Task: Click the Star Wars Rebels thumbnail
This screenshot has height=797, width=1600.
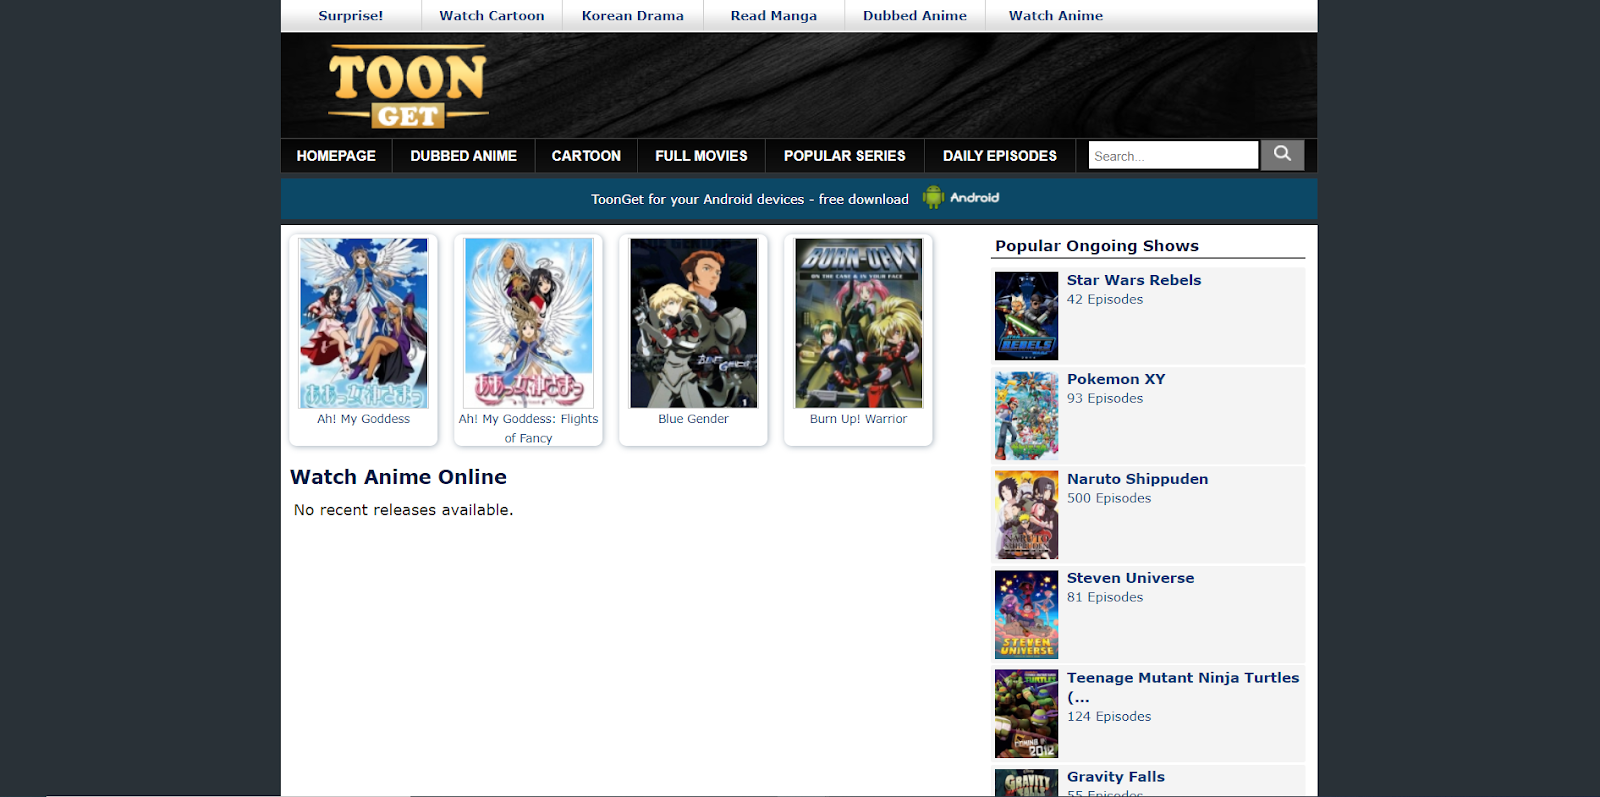Action: pos(1026,316)
